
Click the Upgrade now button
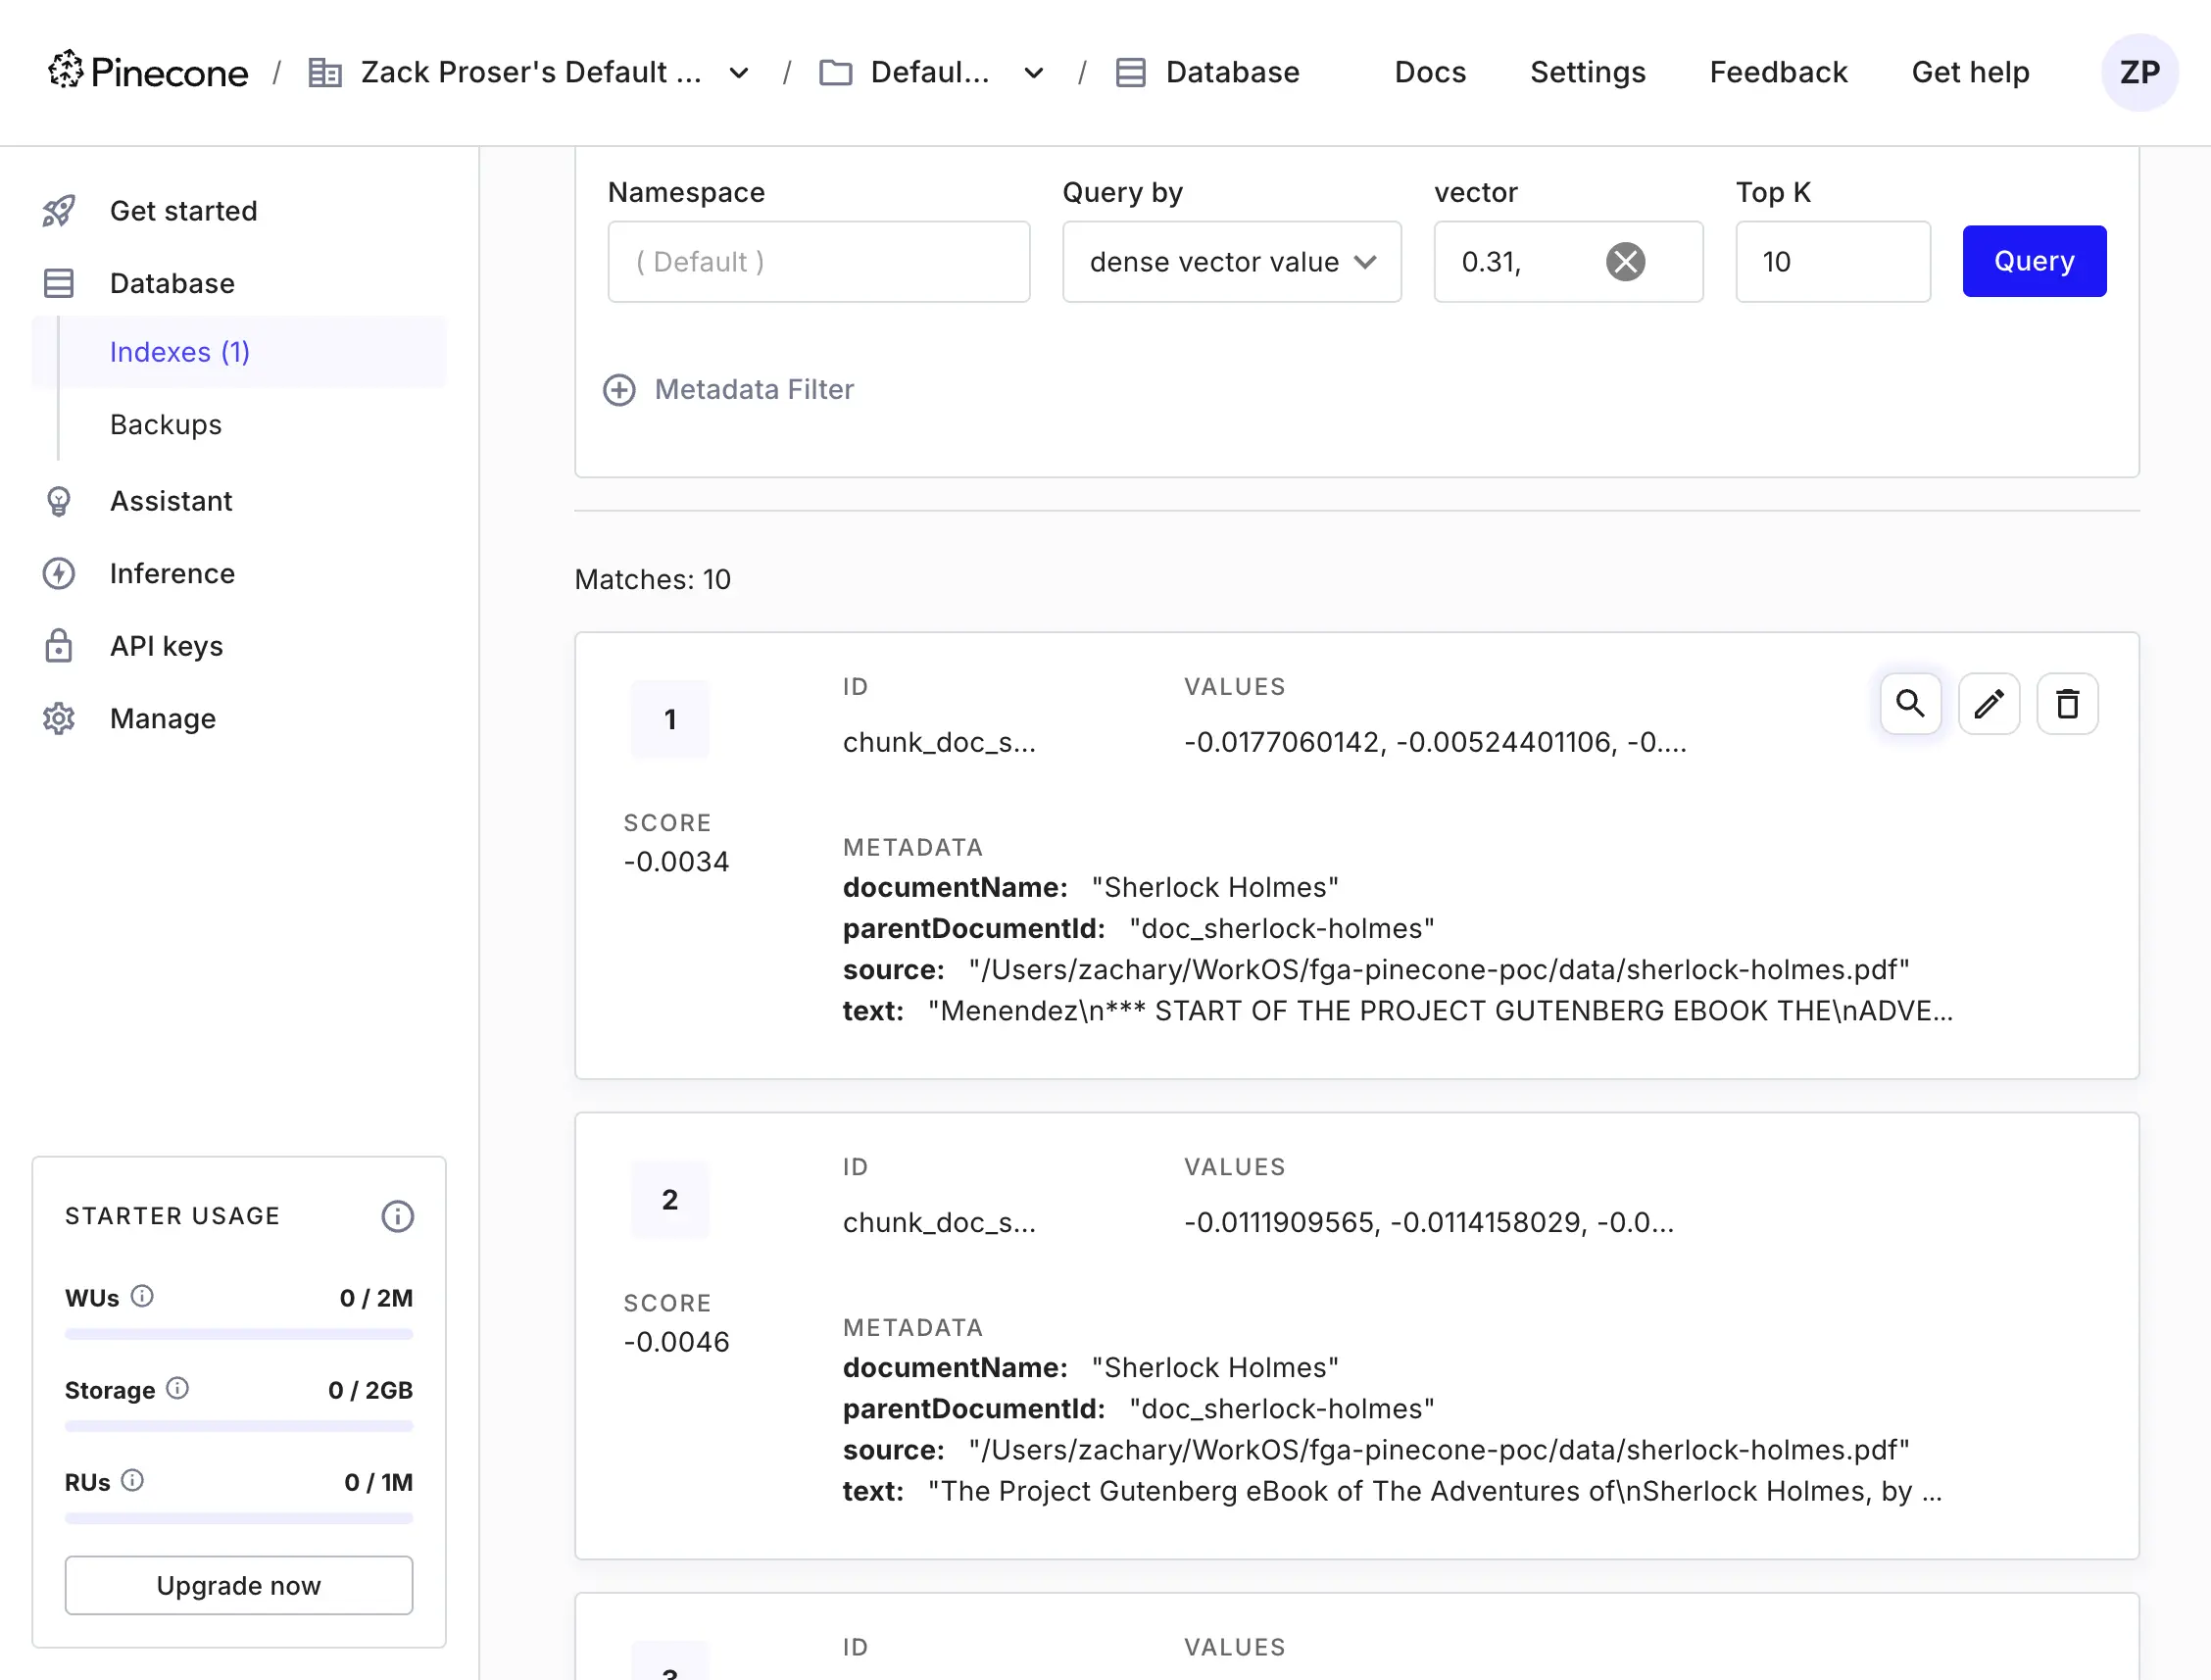239,1585
